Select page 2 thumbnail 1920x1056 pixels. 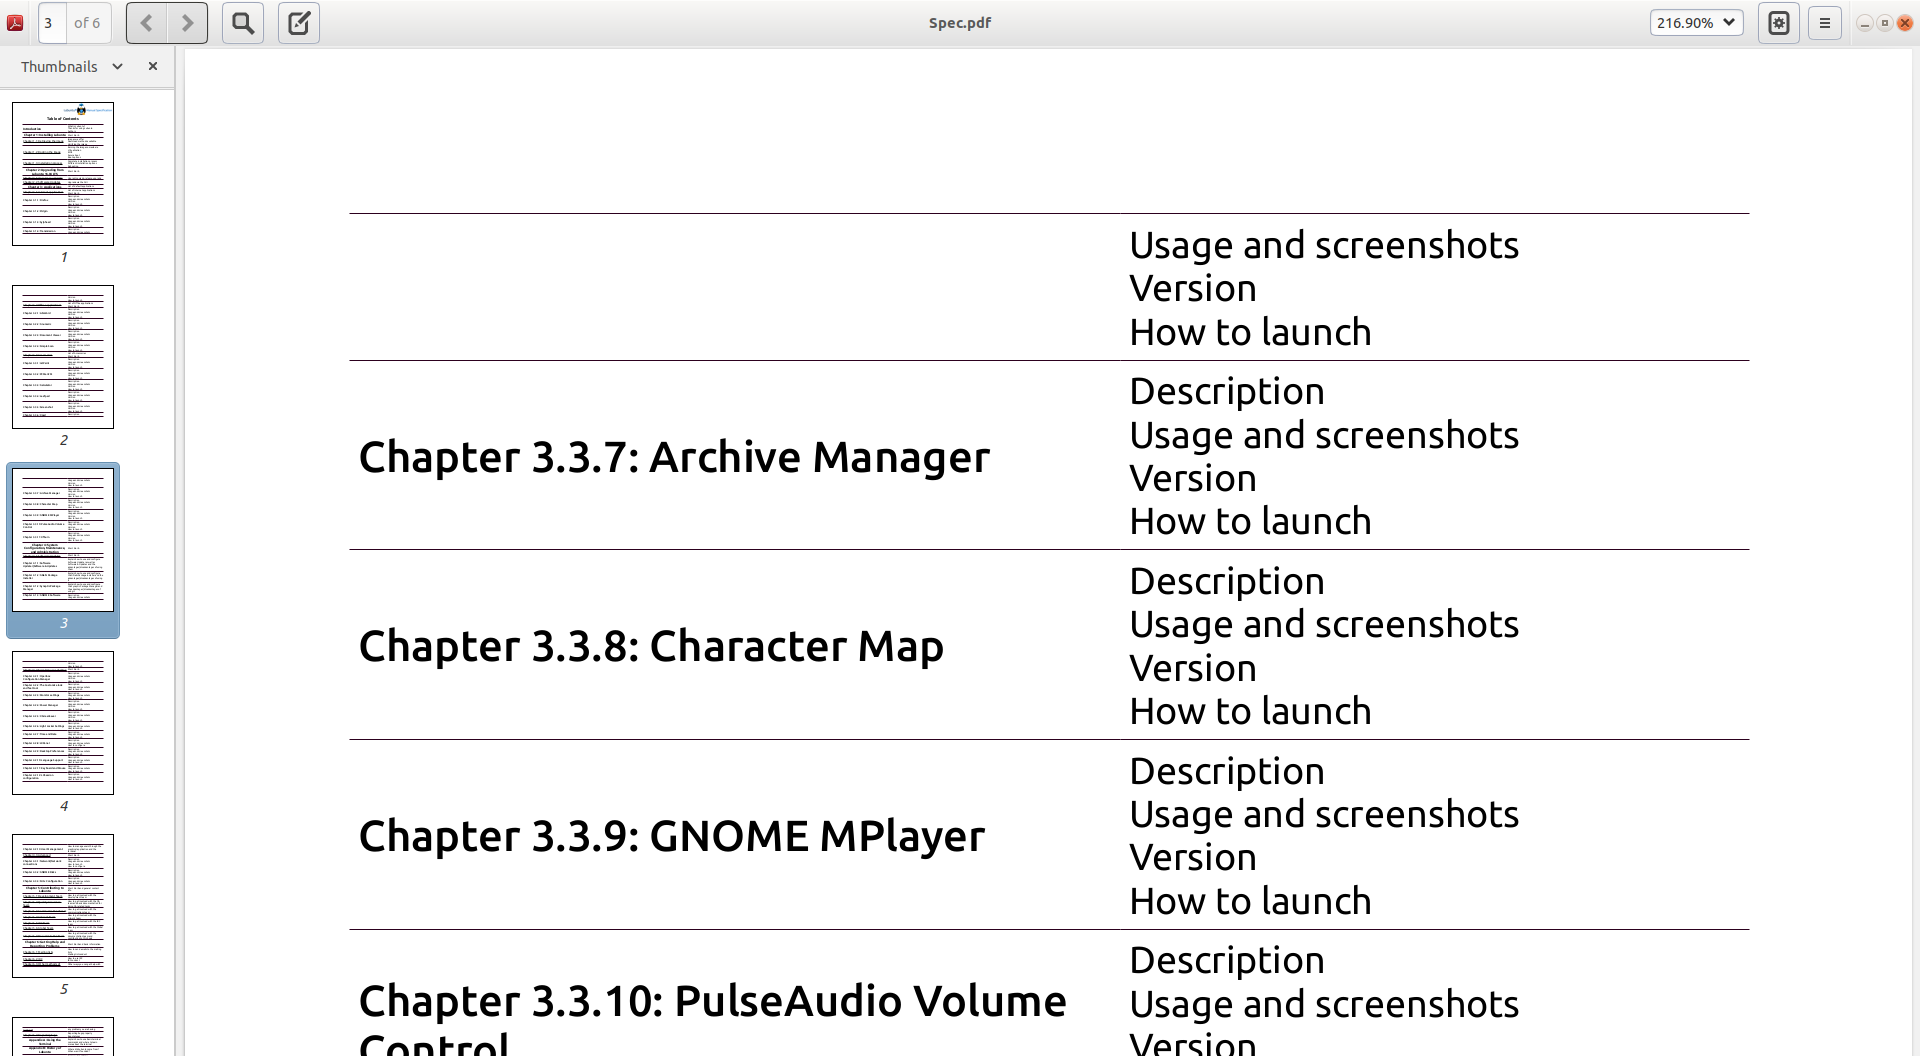tap(63, 357)
